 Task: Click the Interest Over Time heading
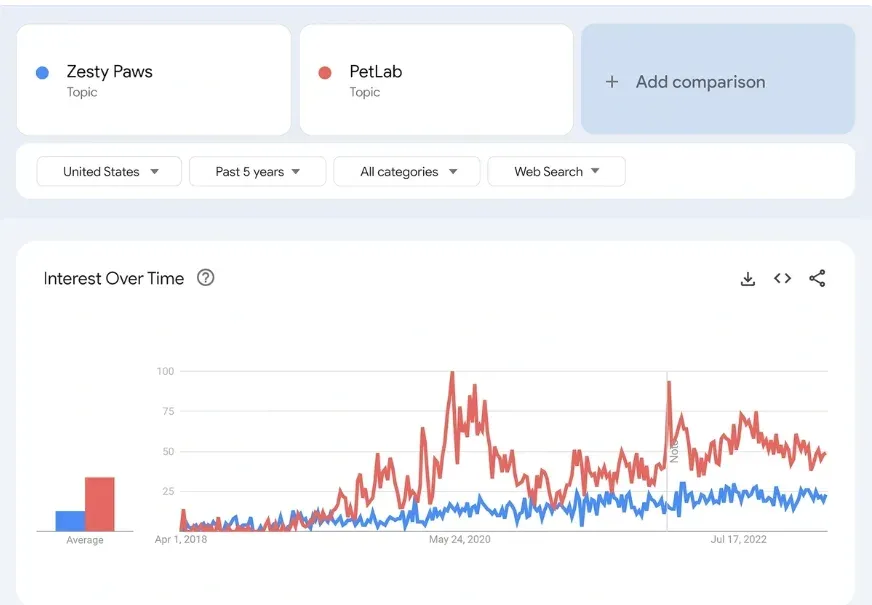[x=113, y=279]
